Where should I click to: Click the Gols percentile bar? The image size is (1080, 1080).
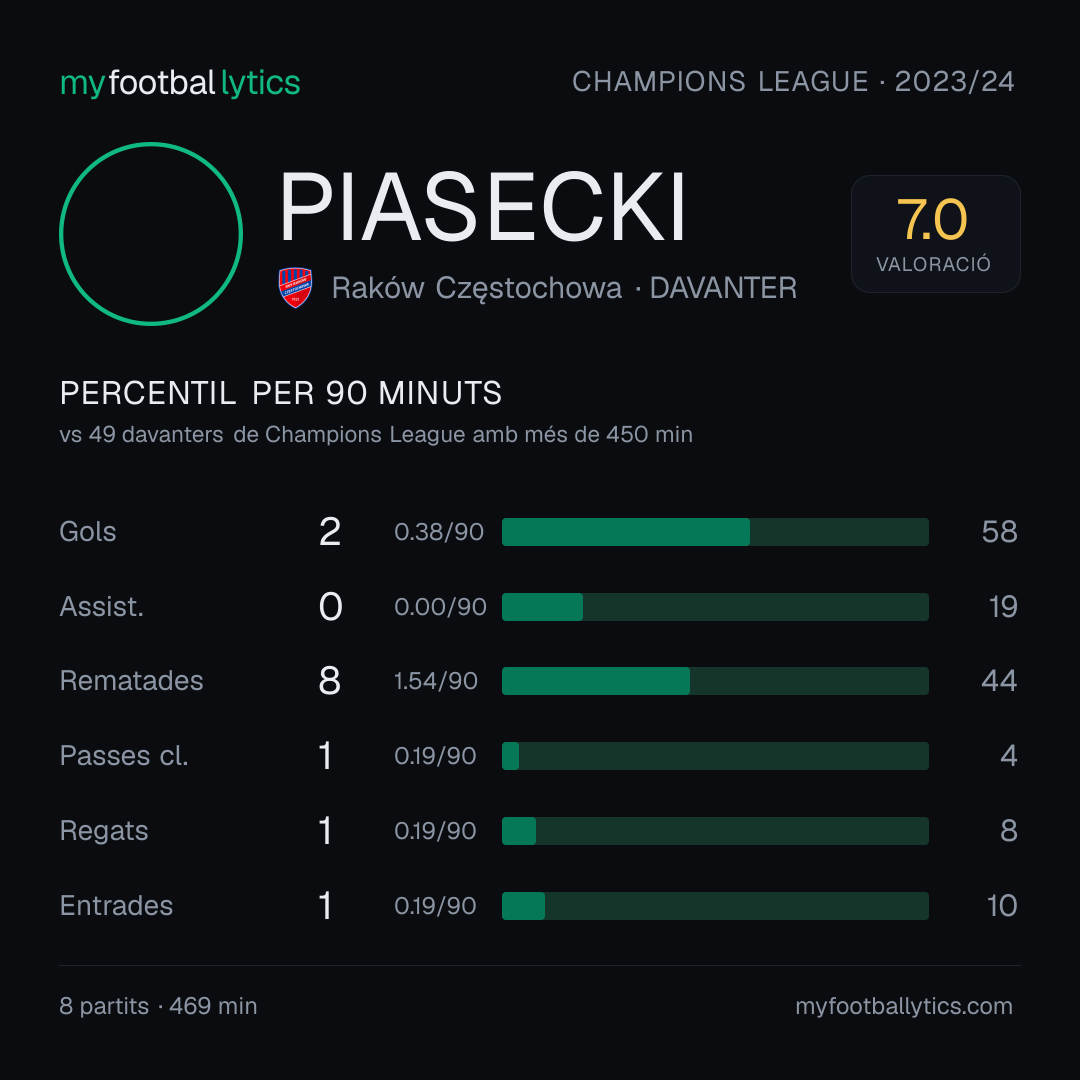[x=715, y=532]
